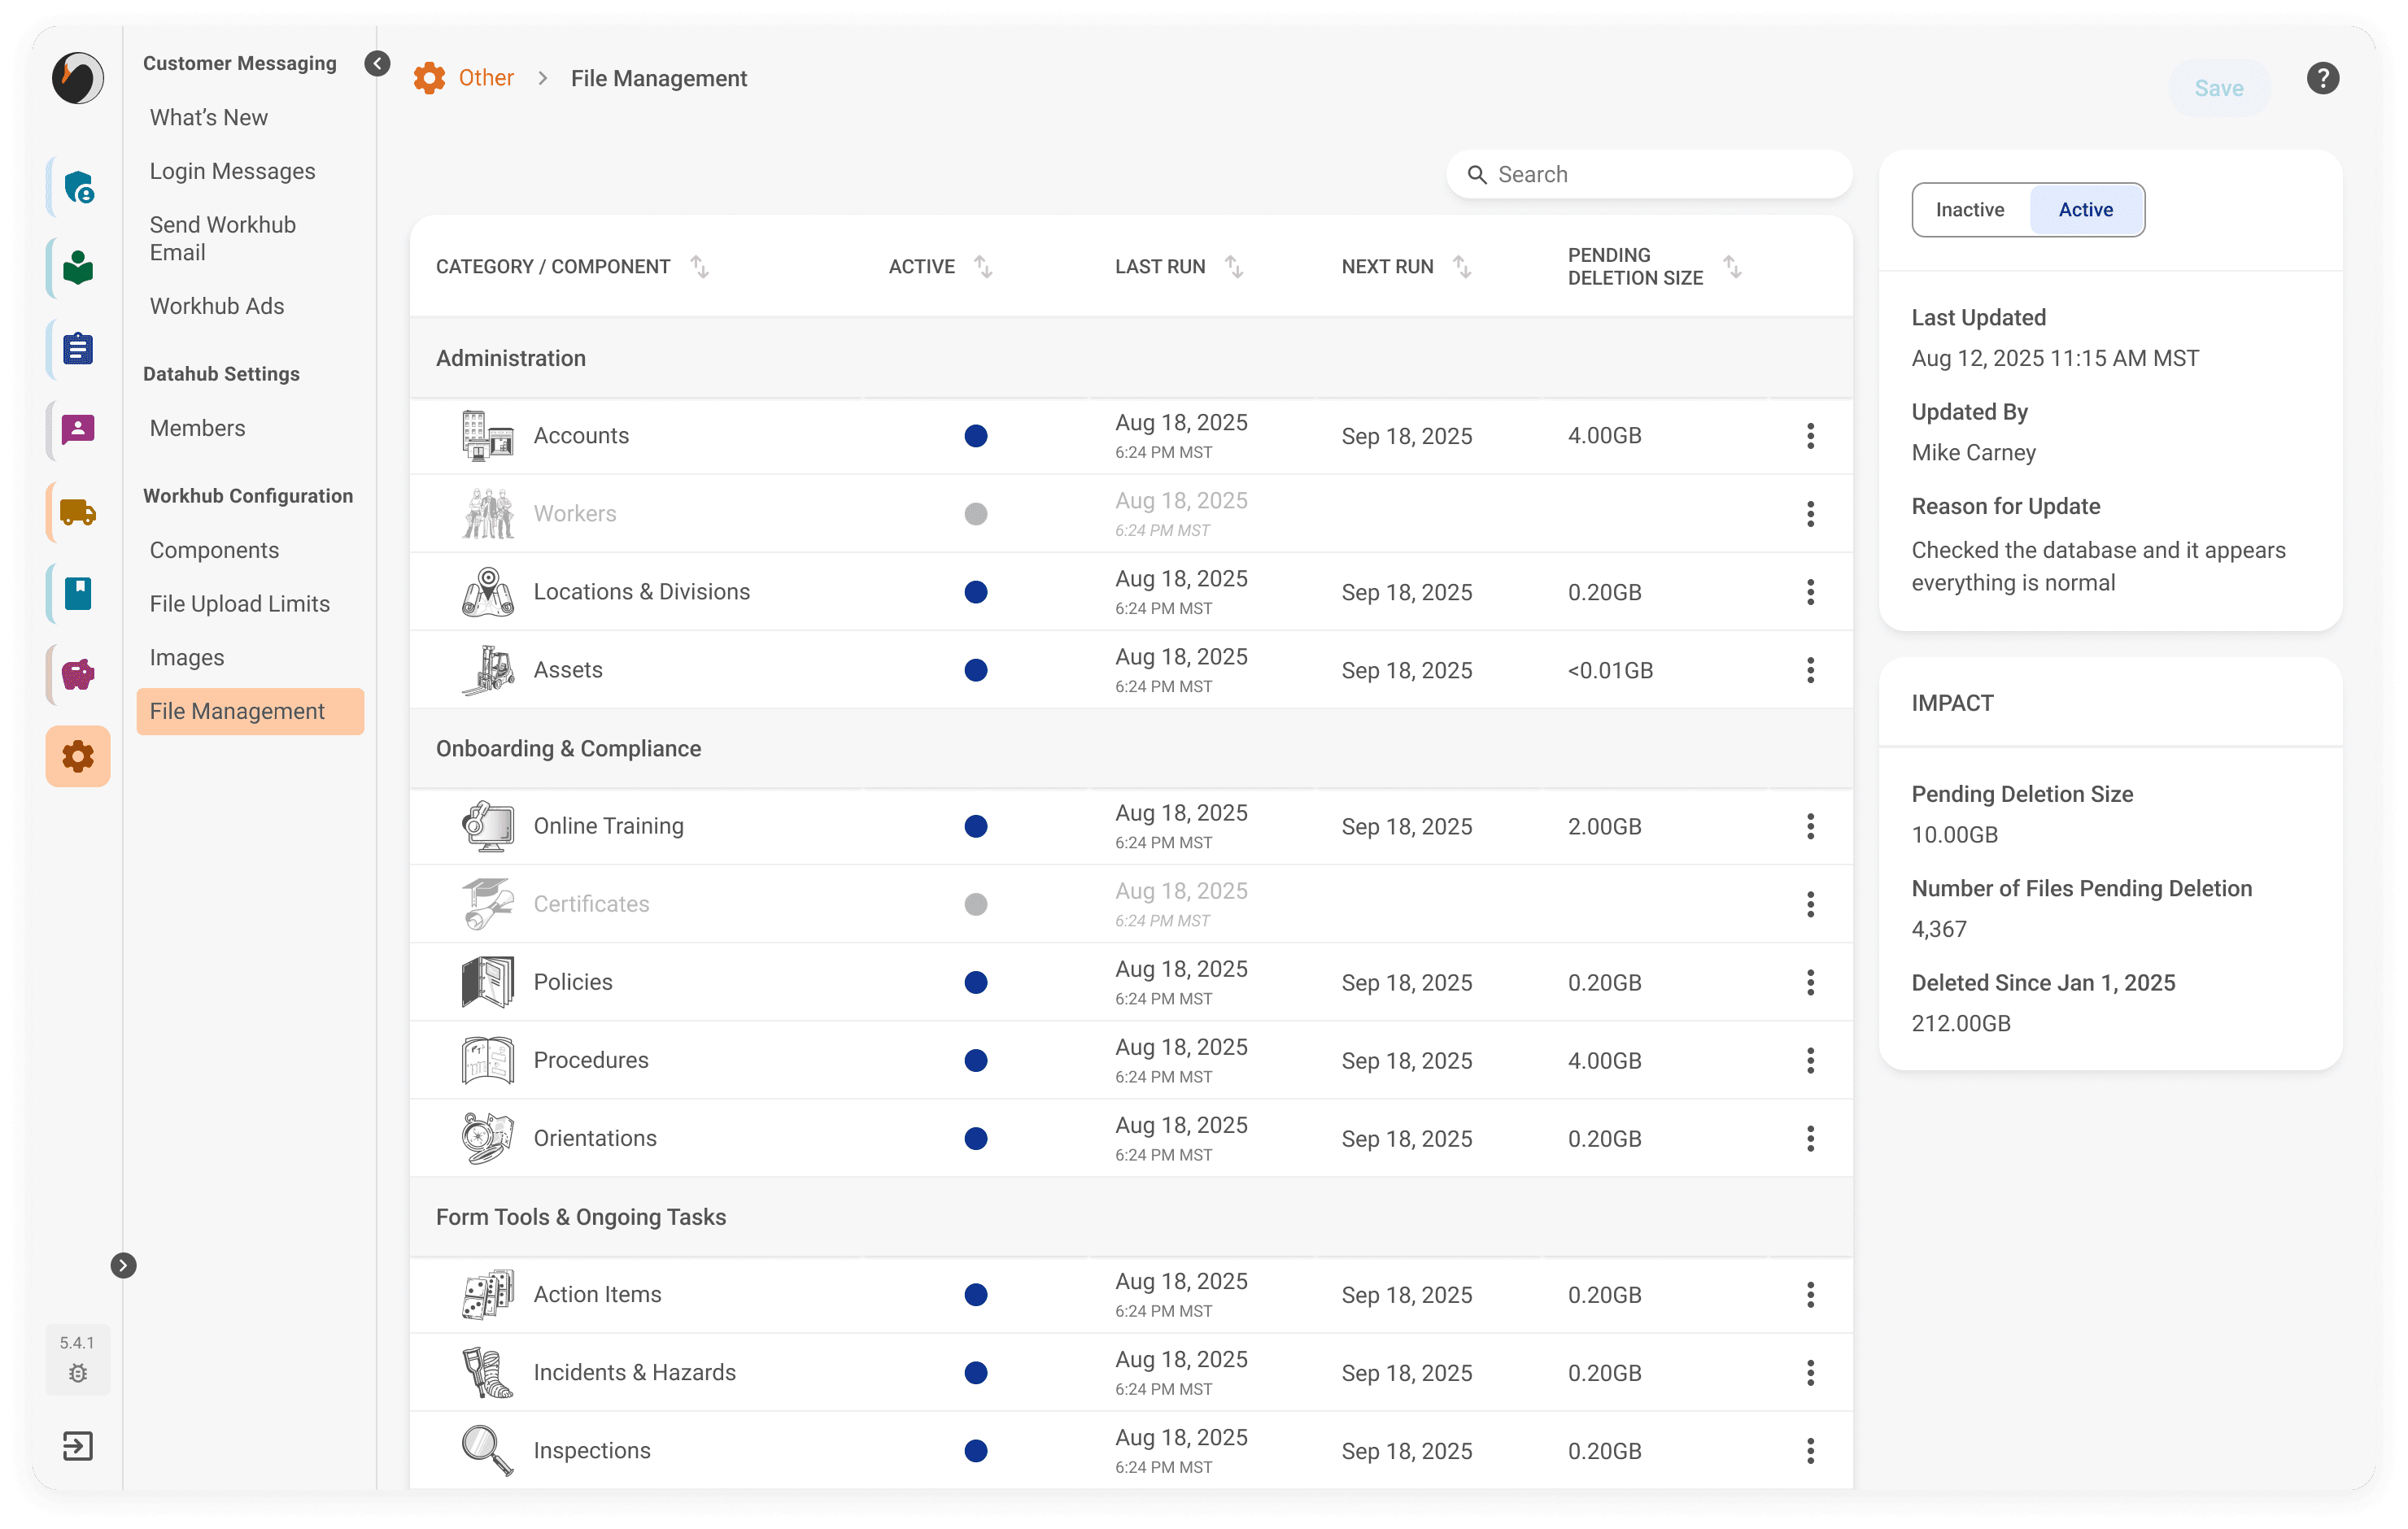Click the orange delivery truck sidebar icon

click(78, 513)
